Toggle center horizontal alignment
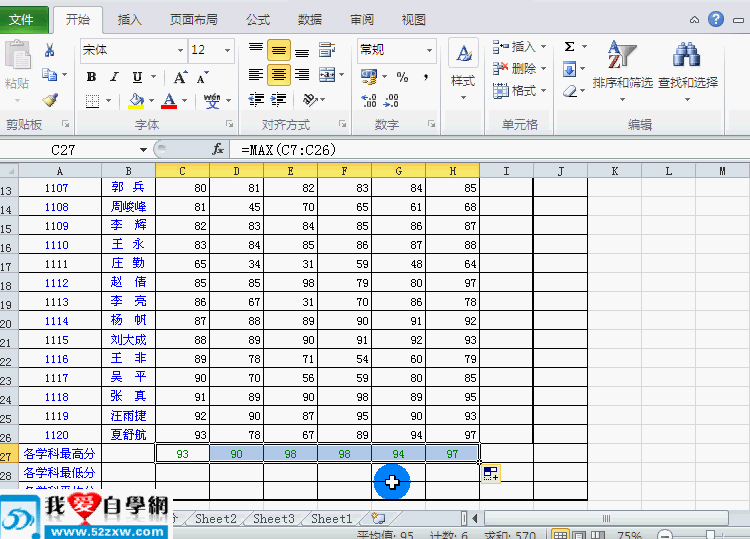750x539 pixels. (x=279, y=75)
